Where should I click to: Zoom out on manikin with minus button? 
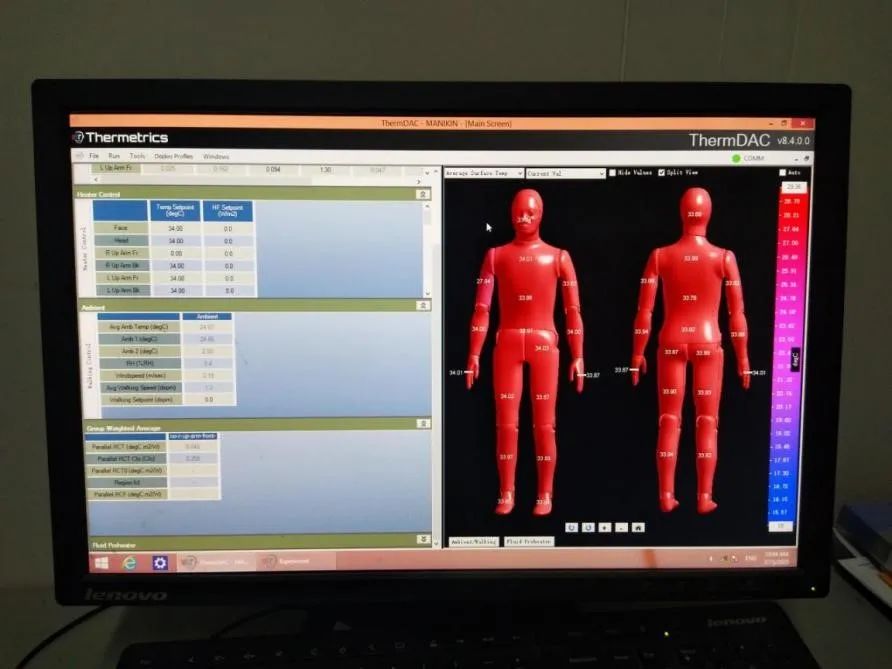pos(621,527)
